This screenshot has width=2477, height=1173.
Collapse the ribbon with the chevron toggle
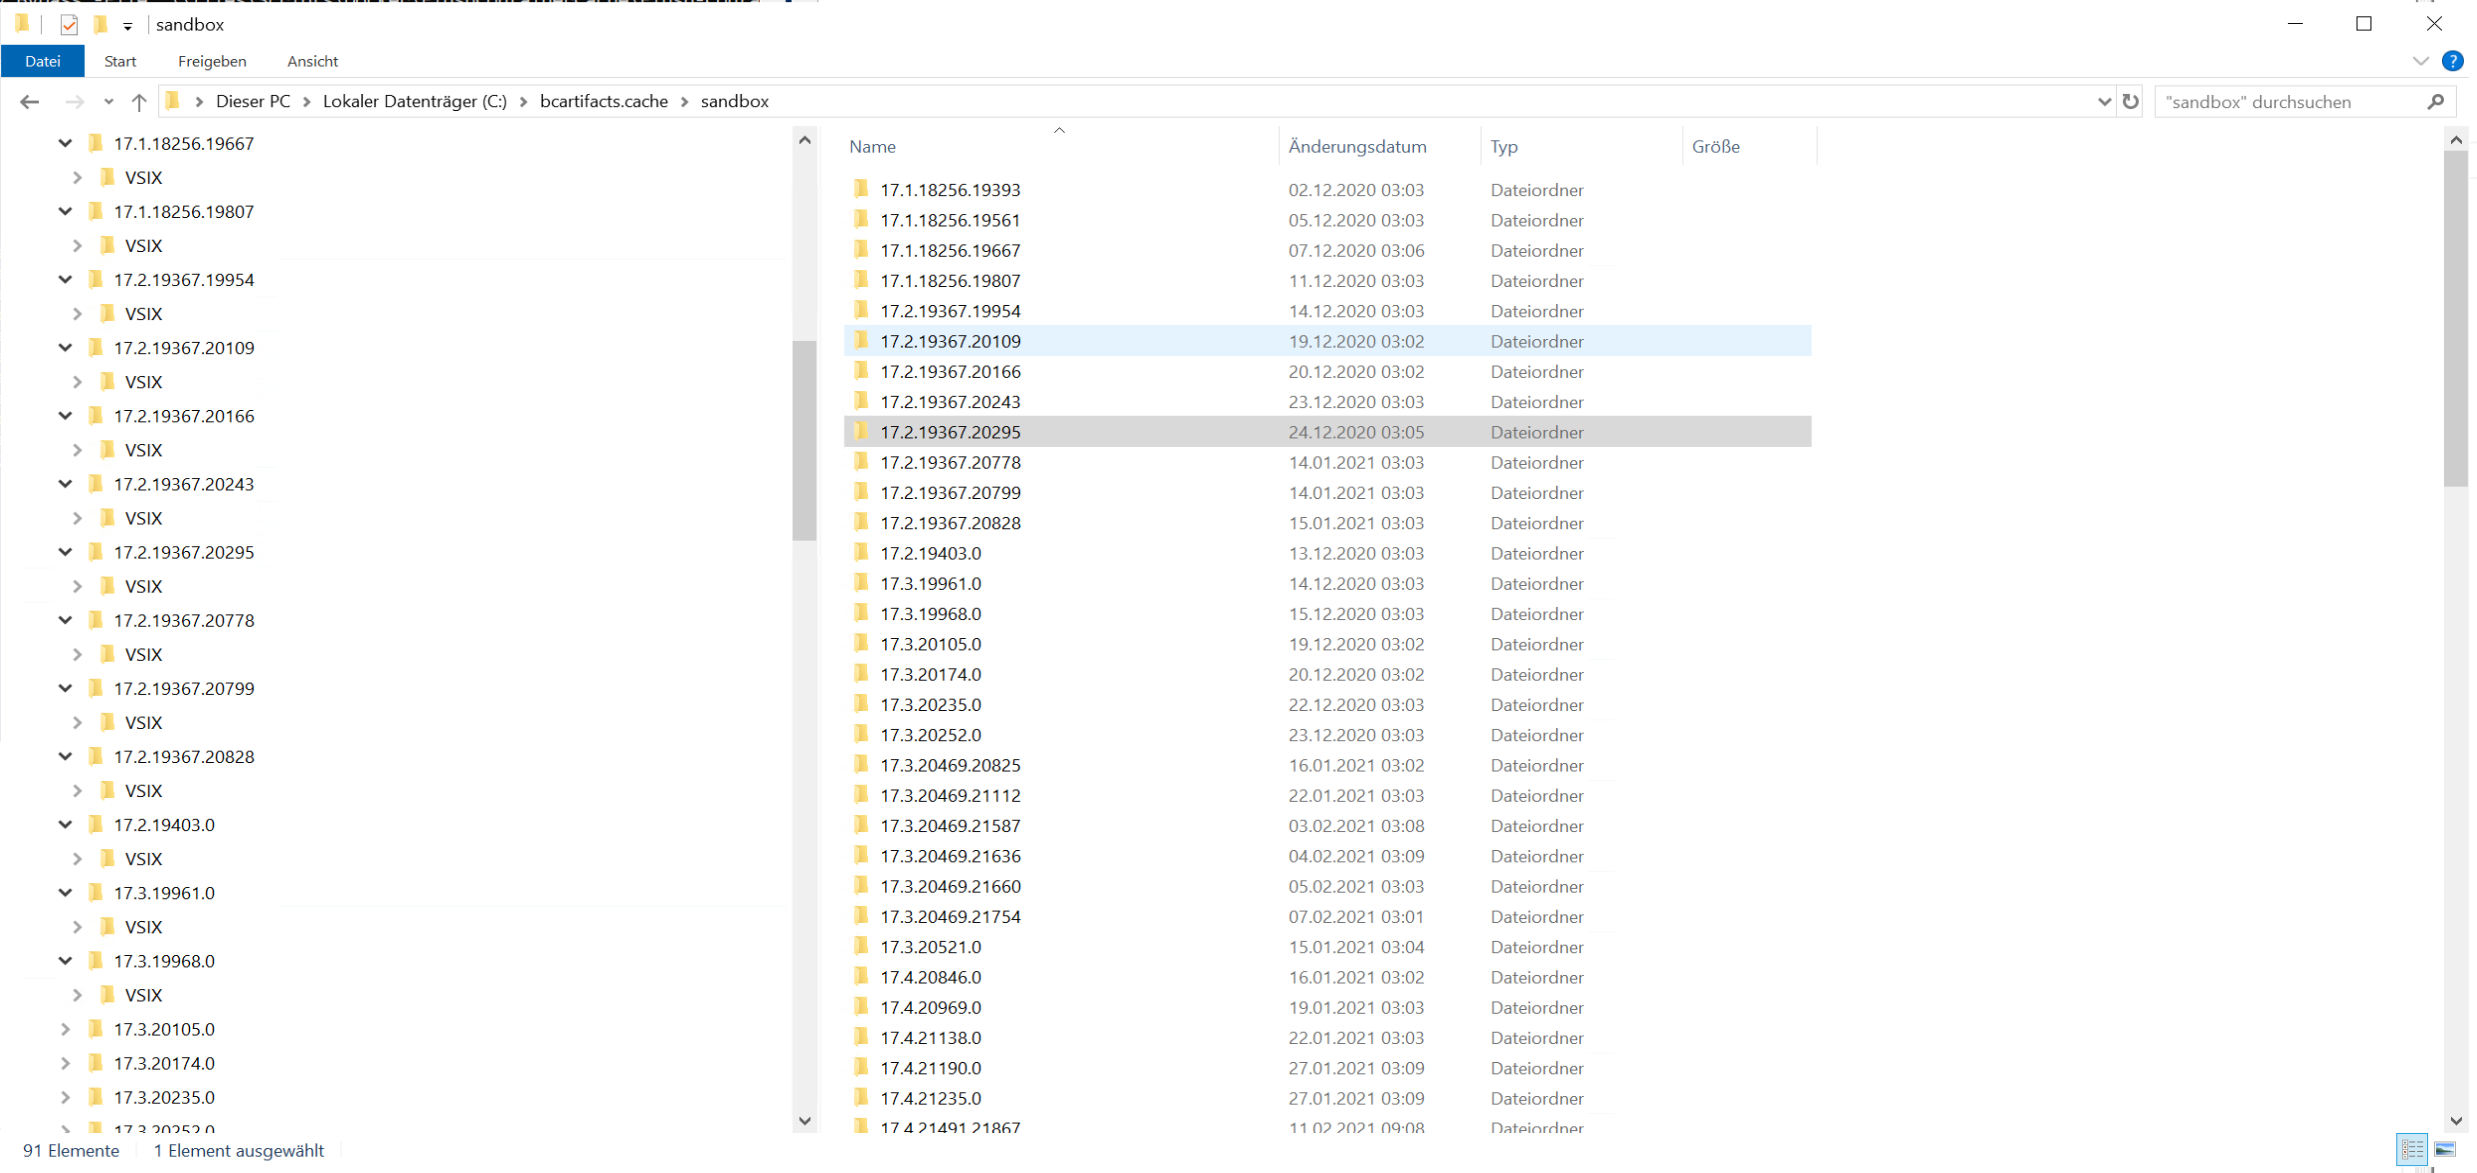coord(2421,61)
